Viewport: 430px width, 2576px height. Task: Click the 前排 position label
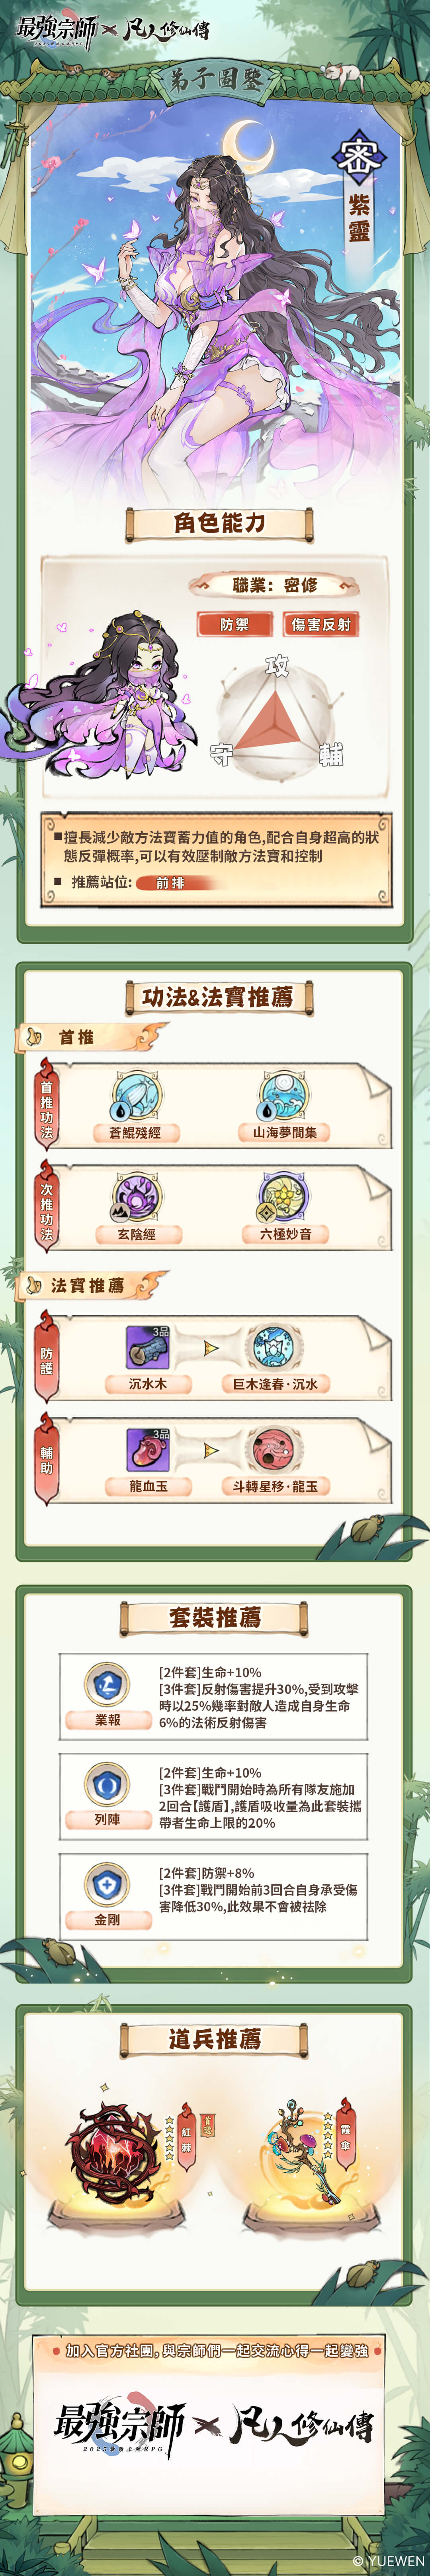tap(172, 883)
